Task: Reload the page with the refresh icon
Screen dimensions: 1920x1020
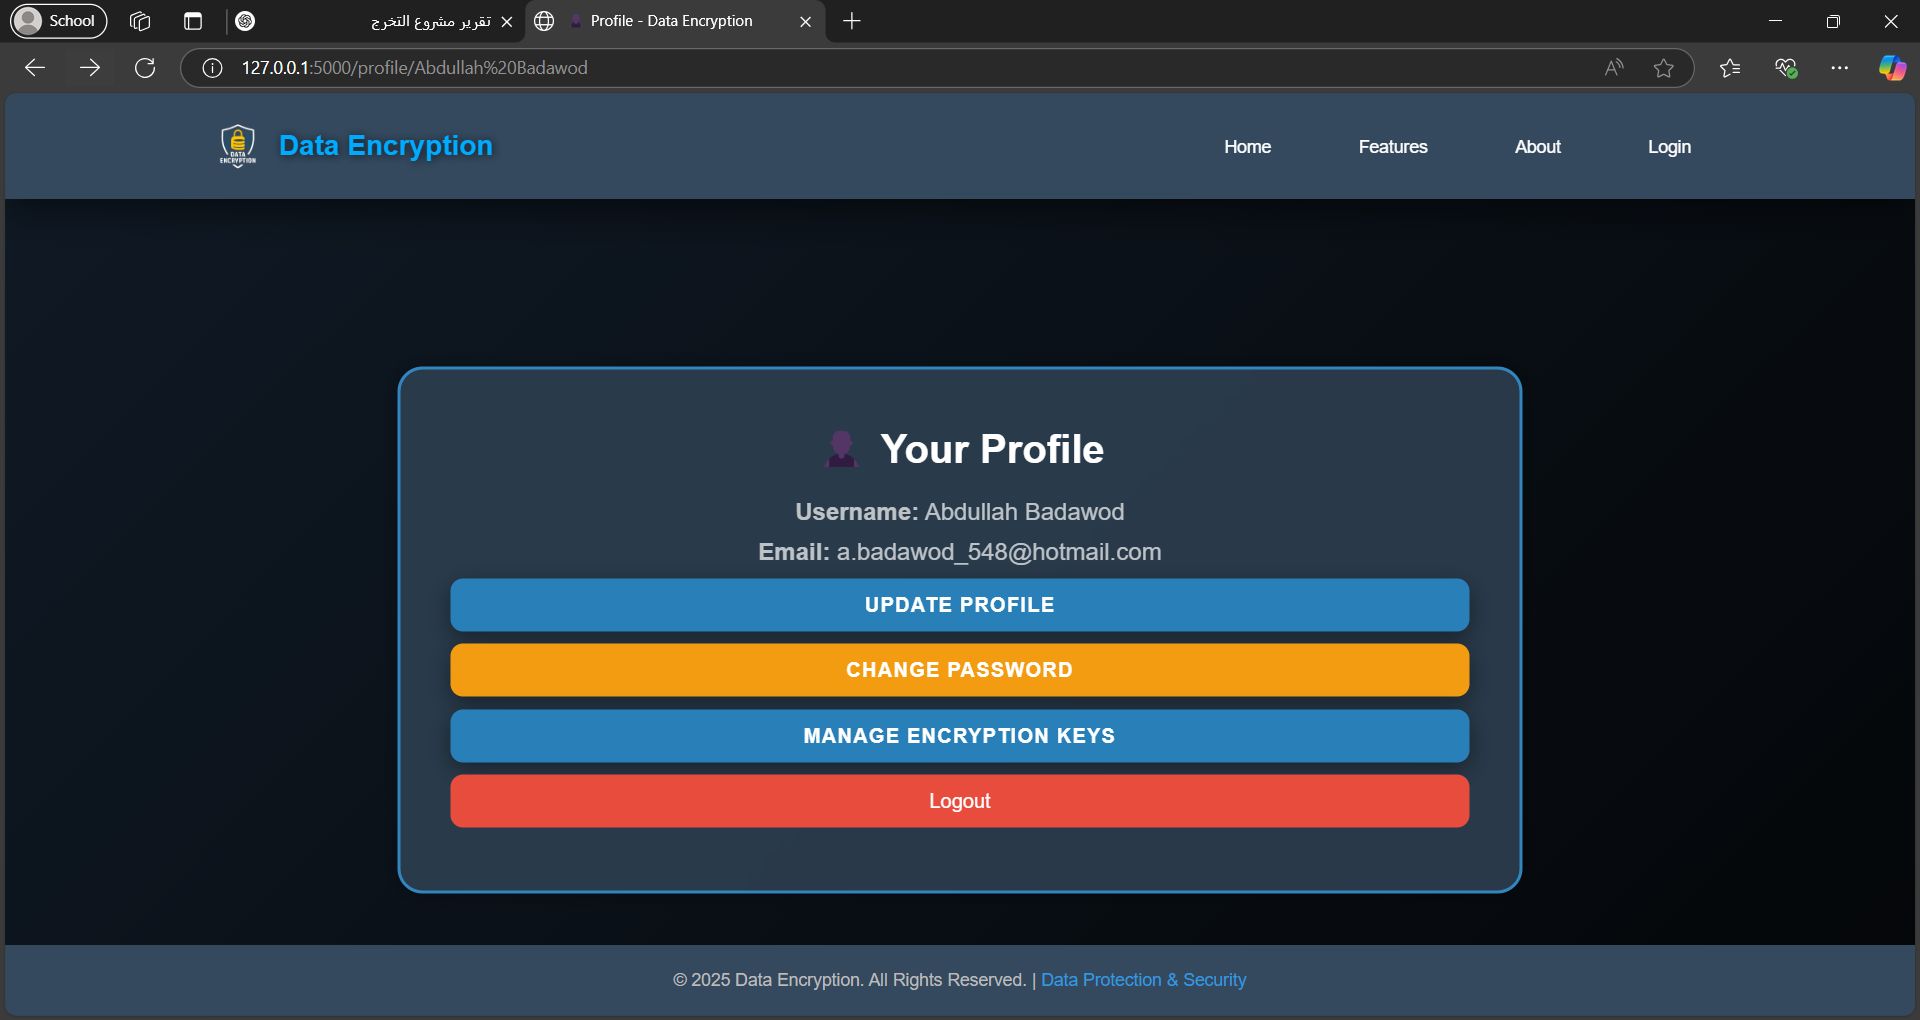Action: [x=145, y=68]
